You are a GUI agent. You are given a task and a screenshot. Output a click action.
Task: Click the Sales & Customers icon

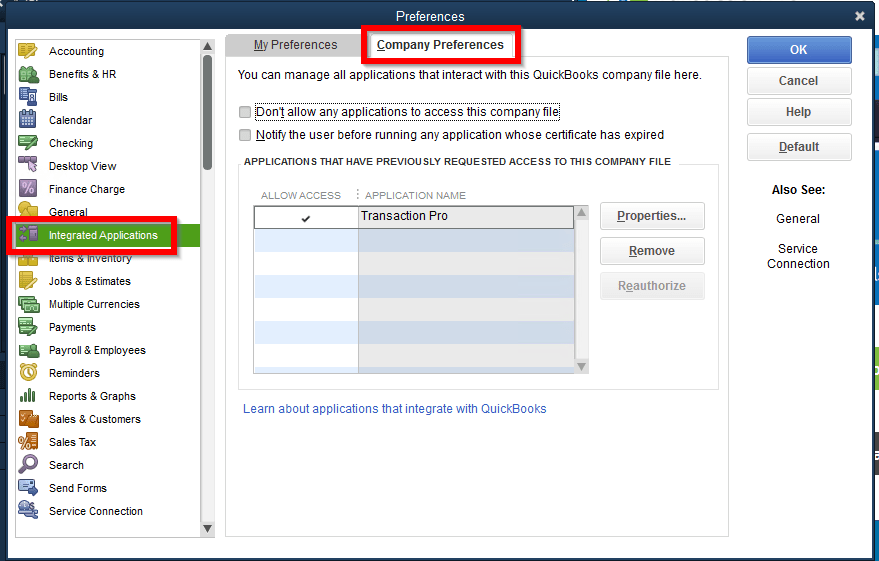[28, 419]
